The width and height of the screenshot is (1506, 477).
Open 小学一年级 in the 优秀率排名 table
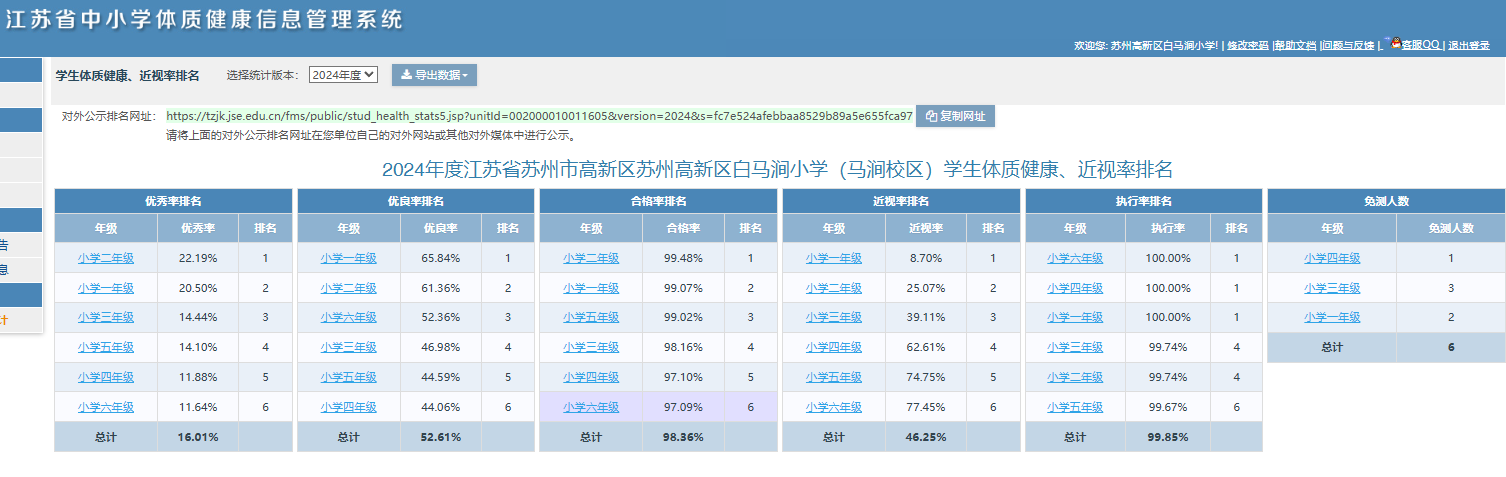click(x=106, y=288)
